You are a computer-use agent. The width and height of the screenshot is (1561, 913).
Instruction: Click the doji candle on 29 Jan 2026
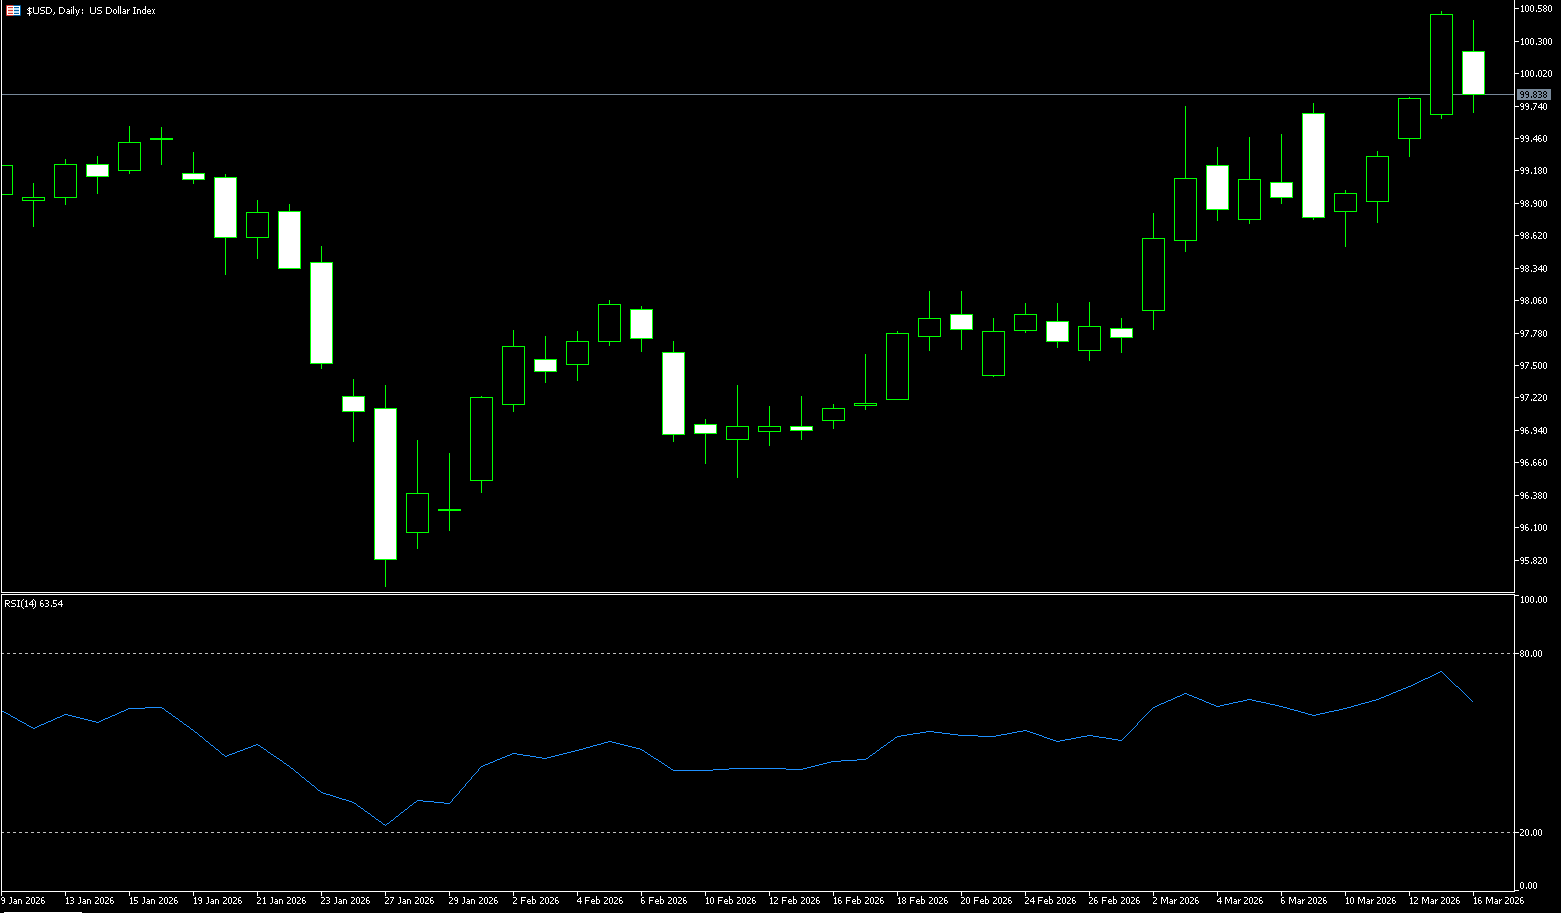(449, 510)
